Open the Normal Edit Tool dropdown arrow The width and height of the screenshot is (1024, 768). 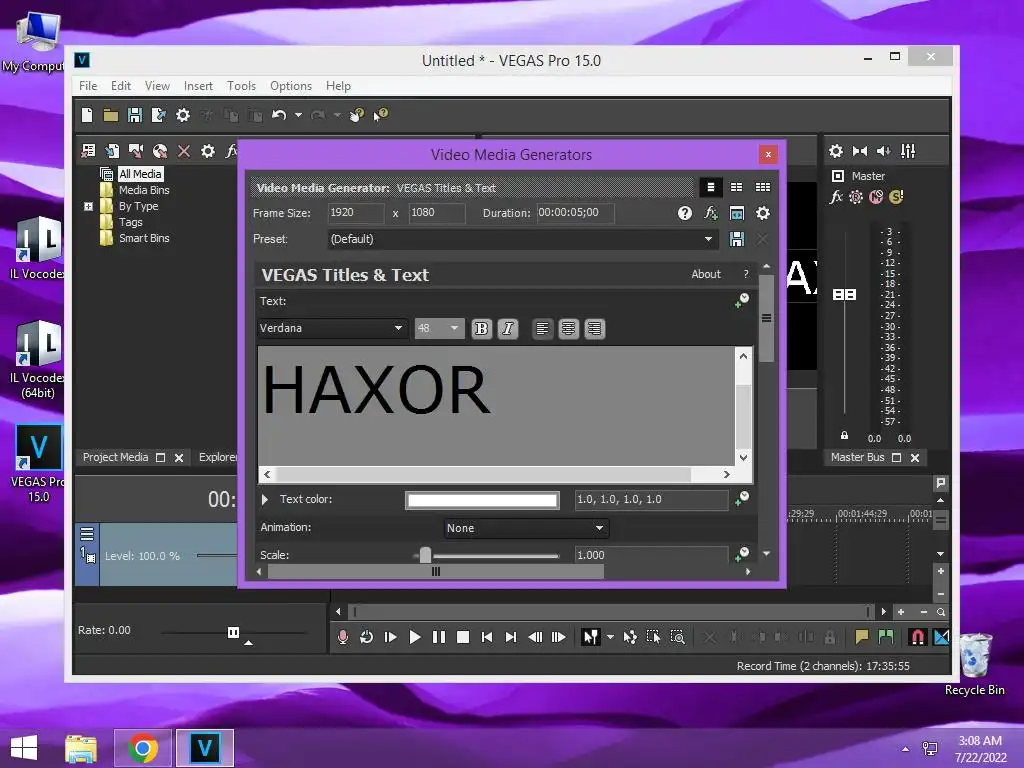coord(610,637)
